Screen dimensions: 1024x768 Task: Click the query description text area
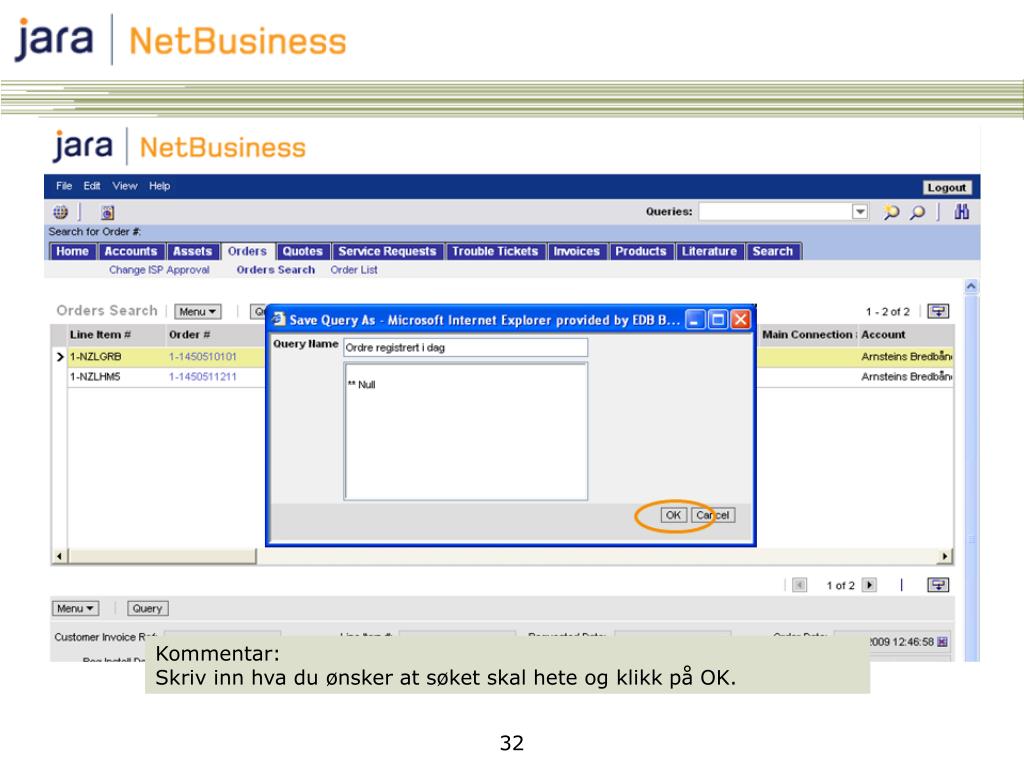point(466,432)
